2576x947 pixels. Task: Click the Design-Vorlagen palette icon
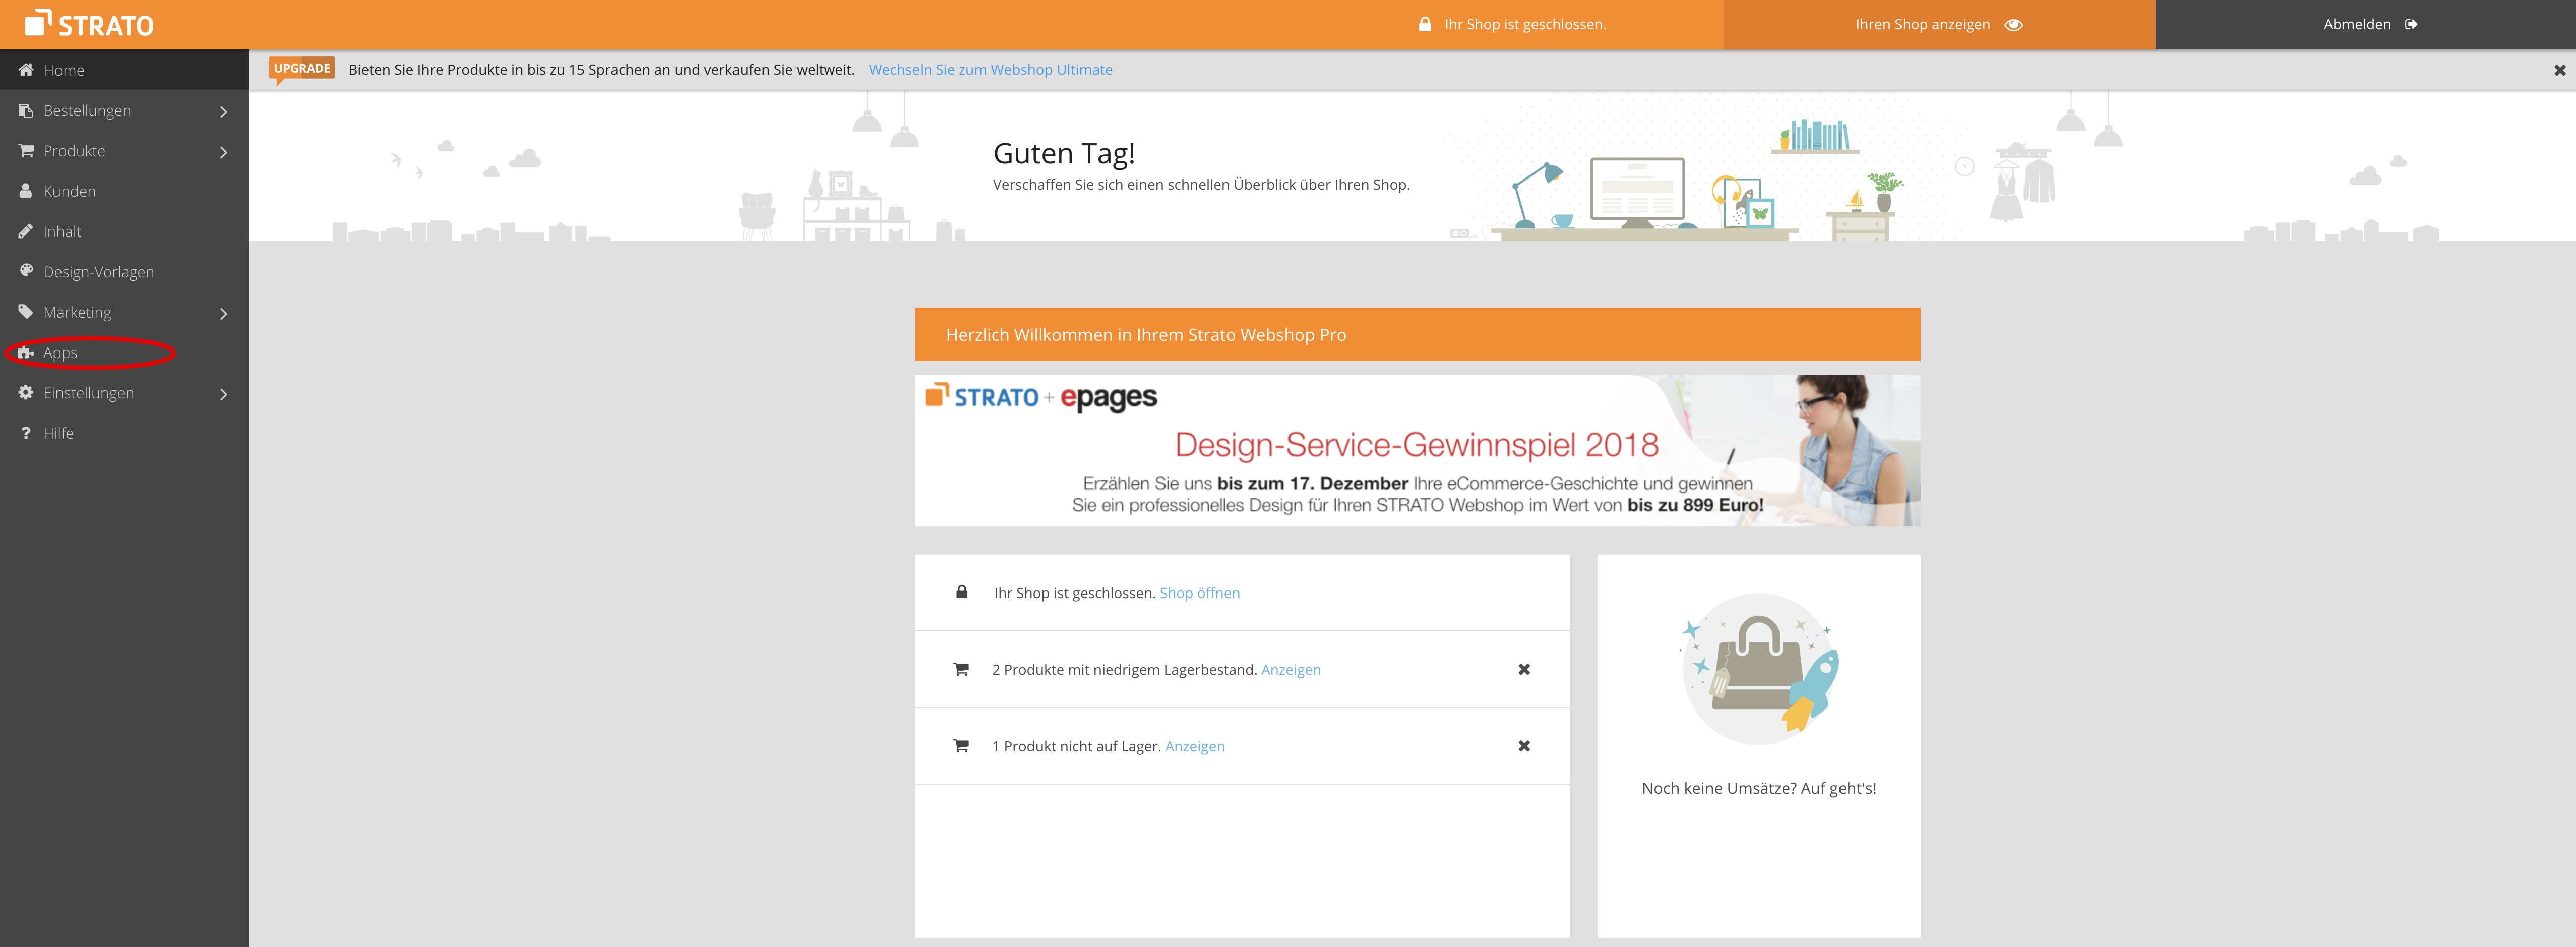point(26,271)
